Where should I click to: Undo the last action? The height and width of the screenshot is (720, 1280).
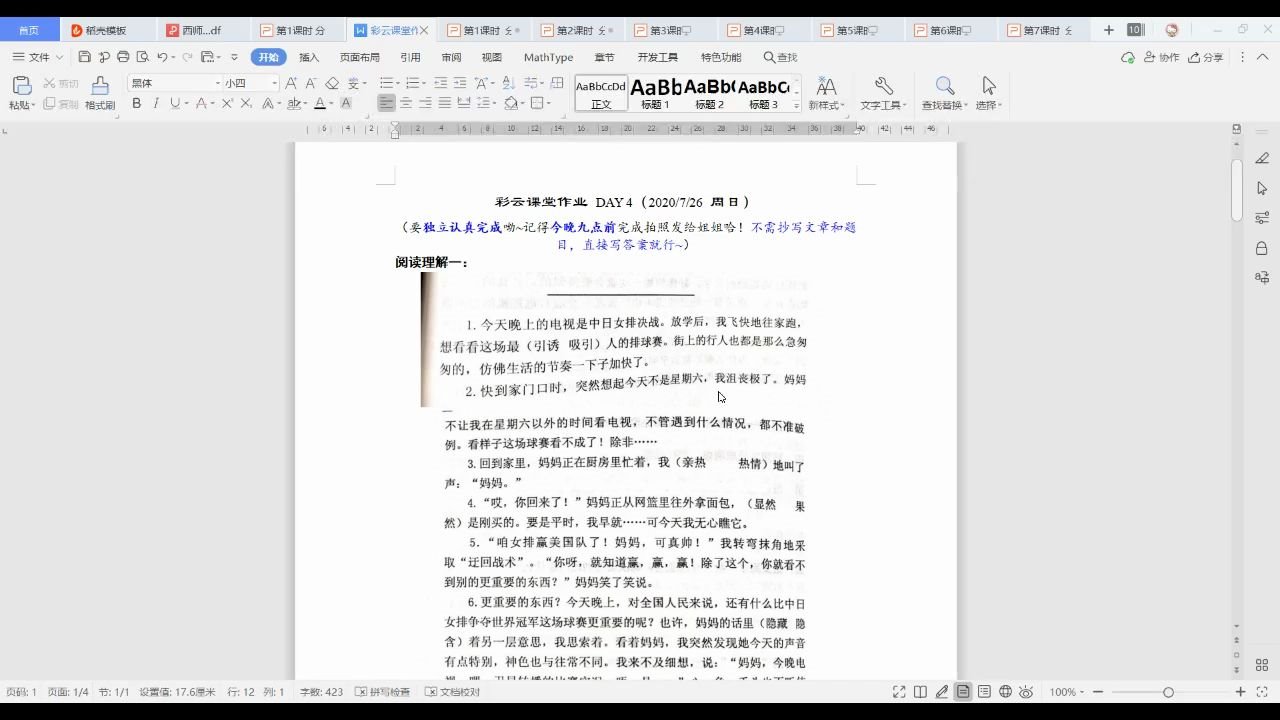pyautogui.click(x=163, y=57)
